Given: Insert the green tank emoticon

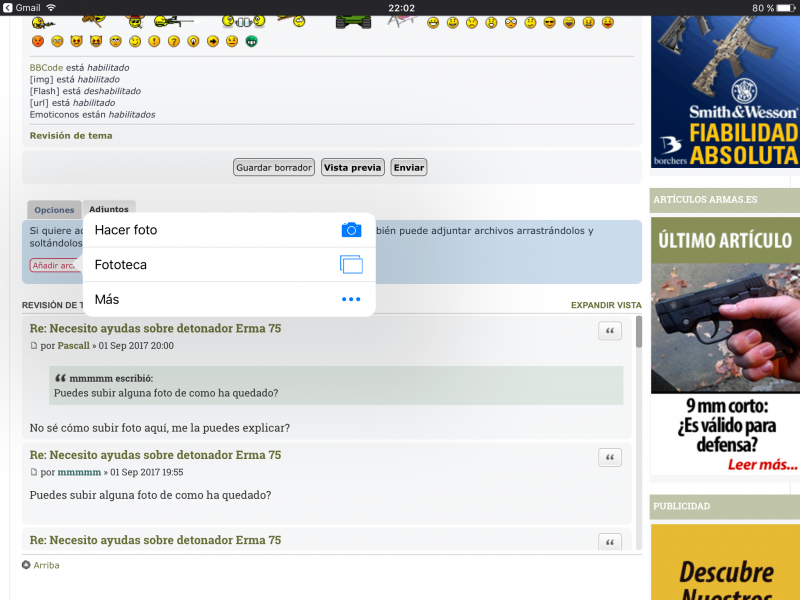Looking at the screenshot, I should pyautogui.click(x=352, y=20).
